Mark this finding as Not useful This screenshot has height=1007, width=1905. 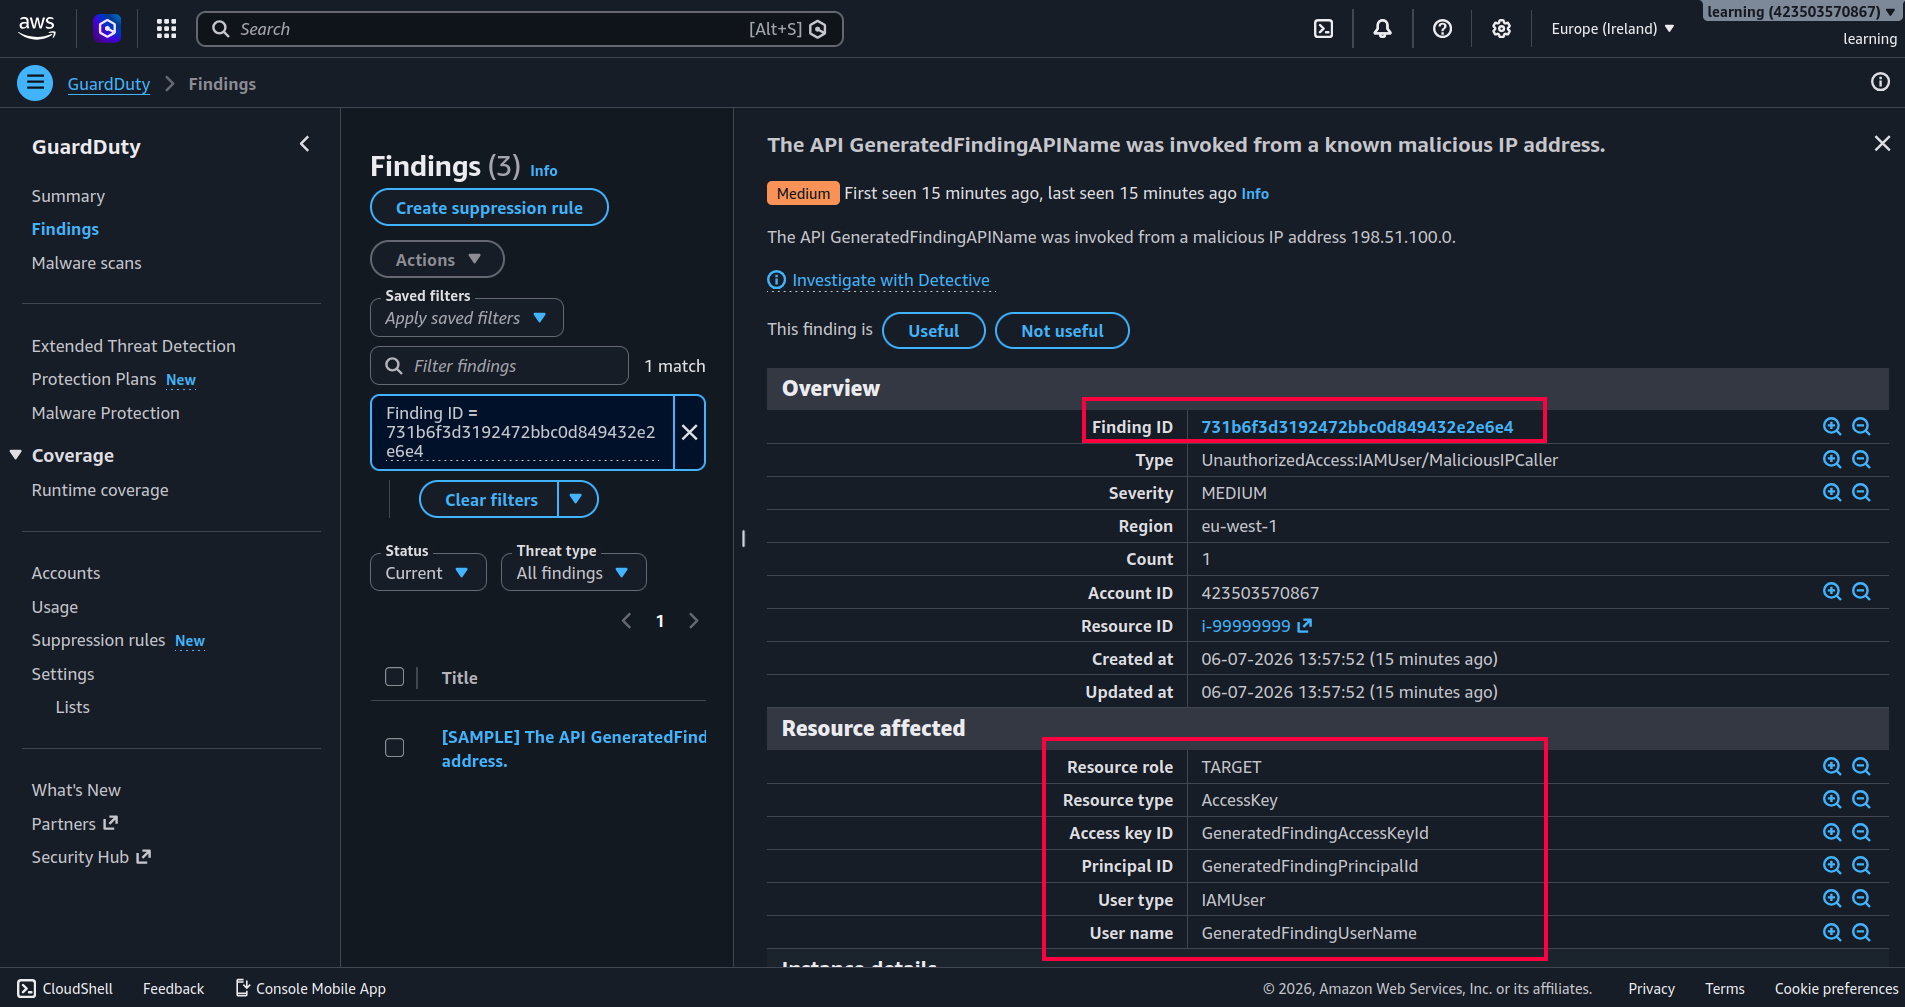(x=1062, y=330)
